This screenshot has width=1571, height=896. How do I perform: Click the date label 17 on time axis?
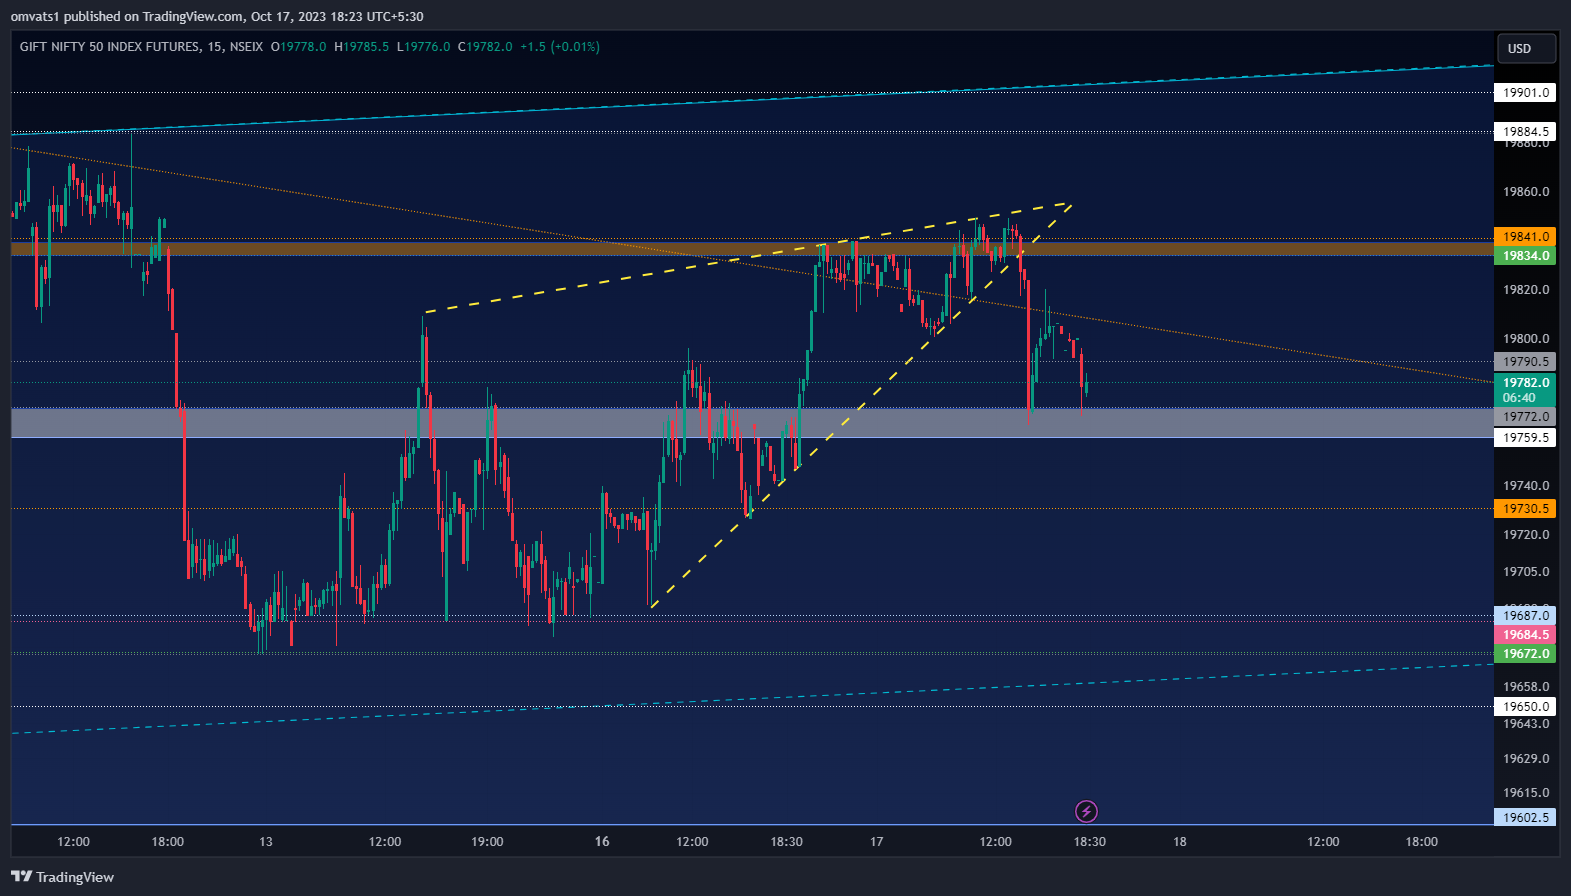(x=877, y=842)
